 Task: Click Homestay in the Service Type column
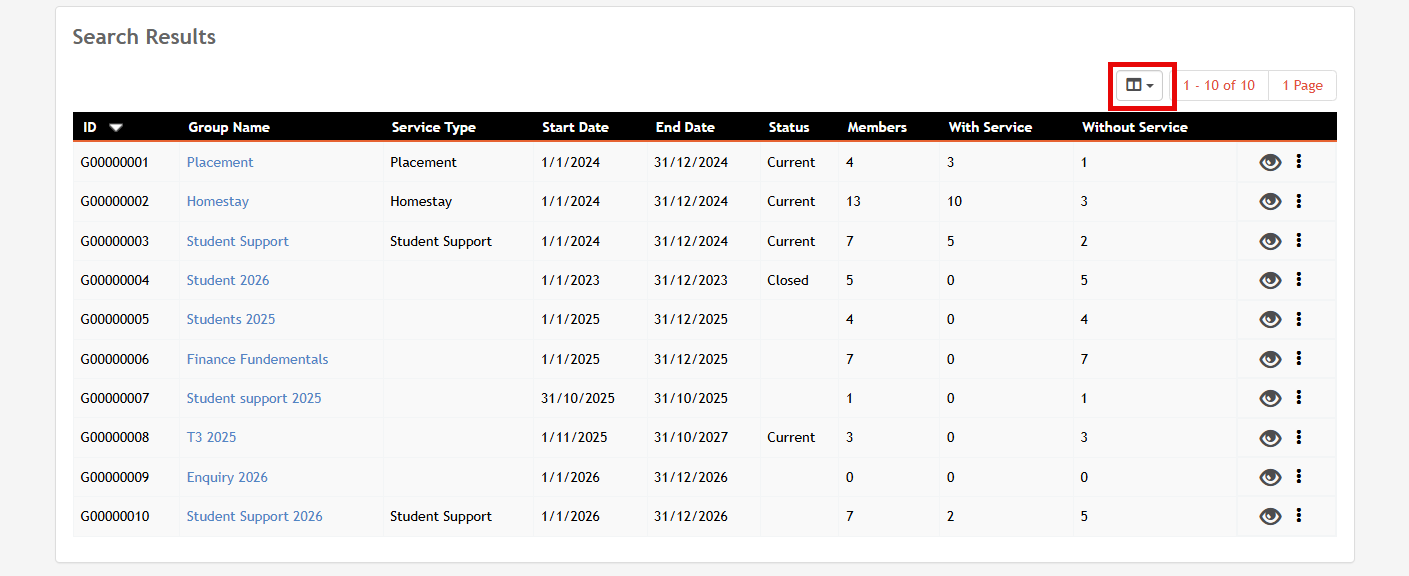[421, 201]
